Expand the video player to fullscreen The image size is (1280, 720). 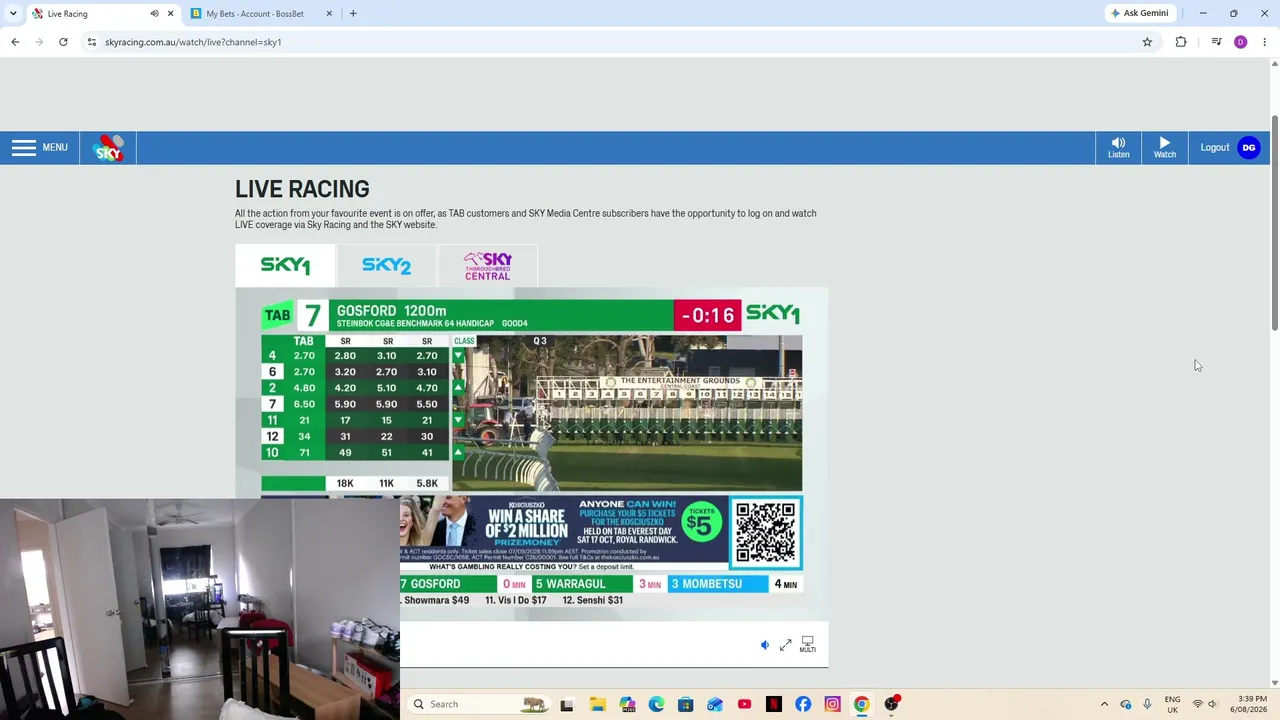786,645
